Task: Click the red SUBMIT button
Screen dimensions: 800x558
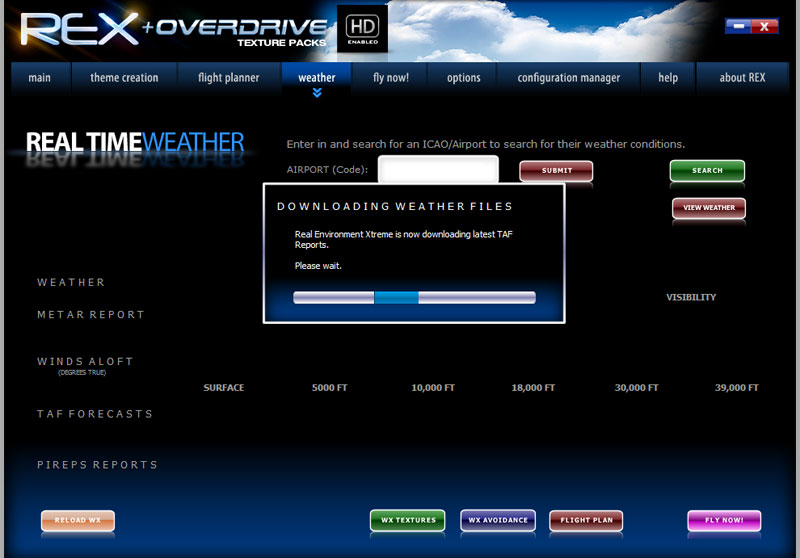Action: 556,170
